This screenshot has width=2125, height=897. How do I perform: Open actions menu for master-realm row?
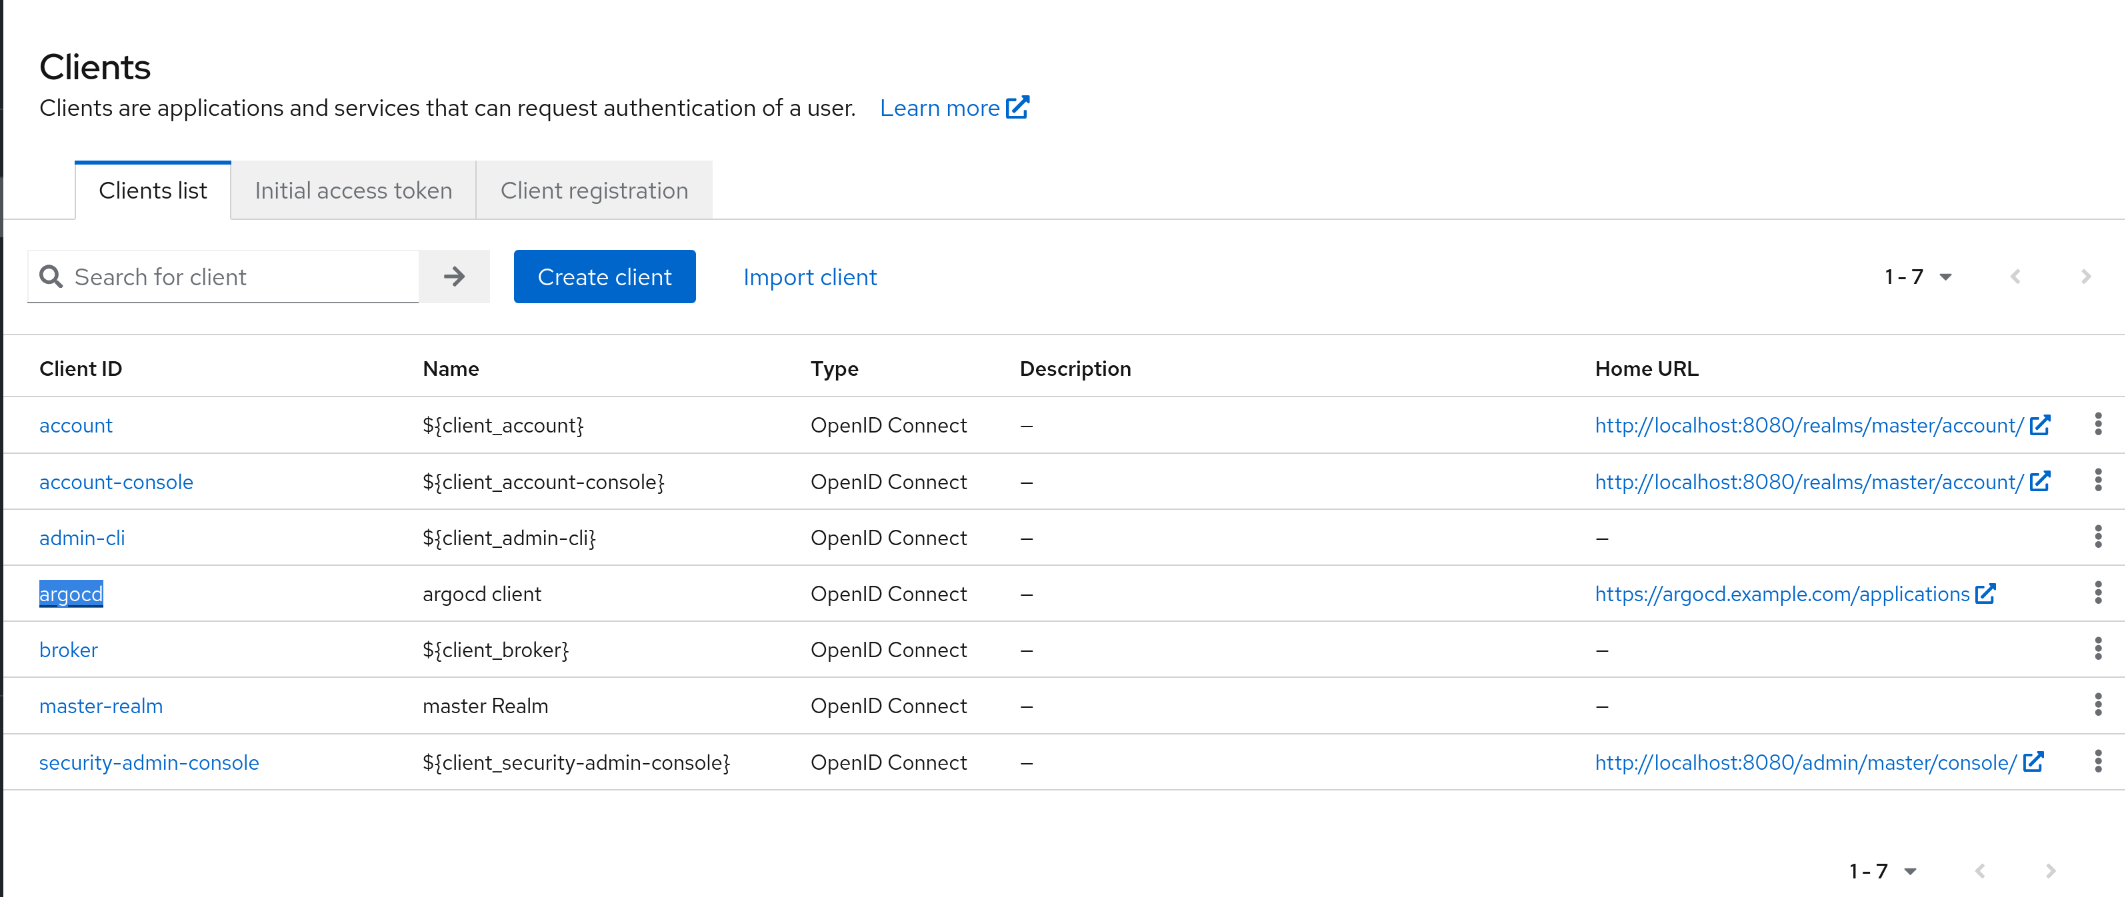tap(2098, 706)
